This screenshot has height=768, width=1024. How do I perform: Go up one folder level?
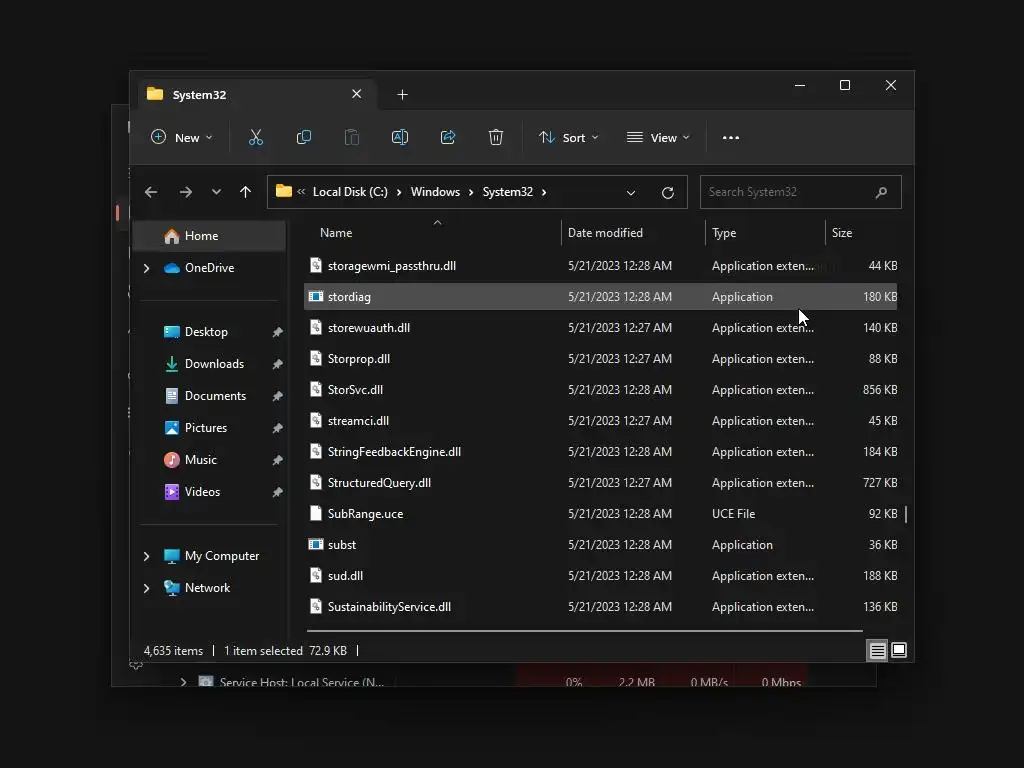245,192
